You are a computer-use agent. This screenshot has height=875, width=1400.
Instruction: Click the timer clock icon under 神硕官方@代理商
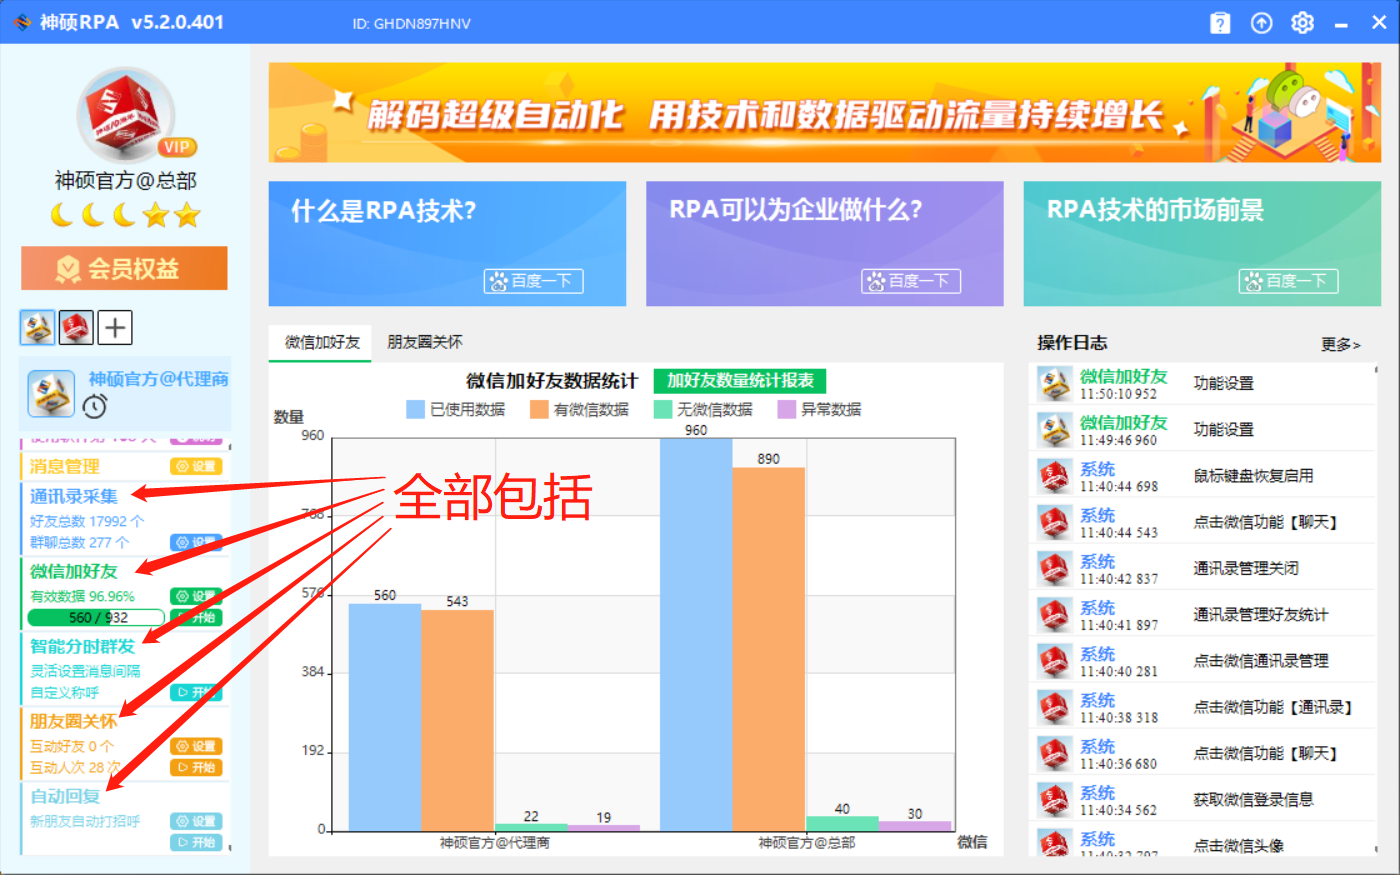(x=94, y=406)
